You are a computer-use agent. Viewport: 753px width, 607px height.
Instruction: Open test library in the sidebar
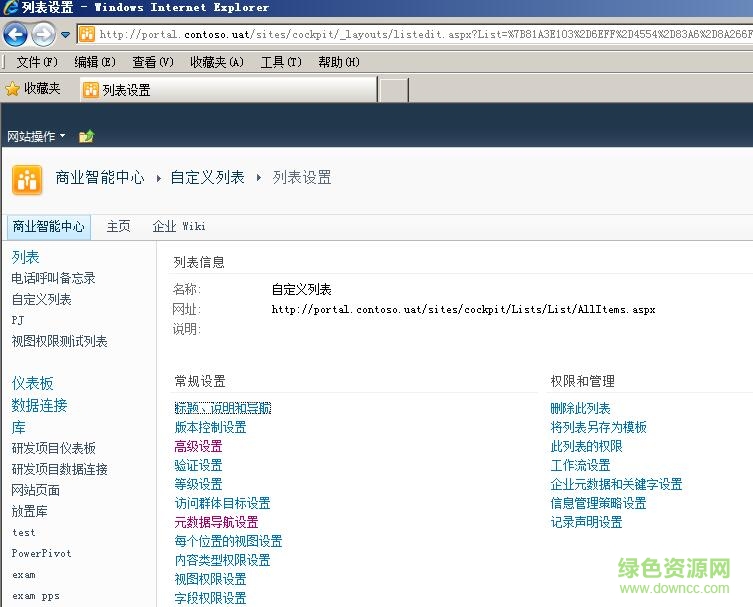pyautogui.click(x=24, y=533)
